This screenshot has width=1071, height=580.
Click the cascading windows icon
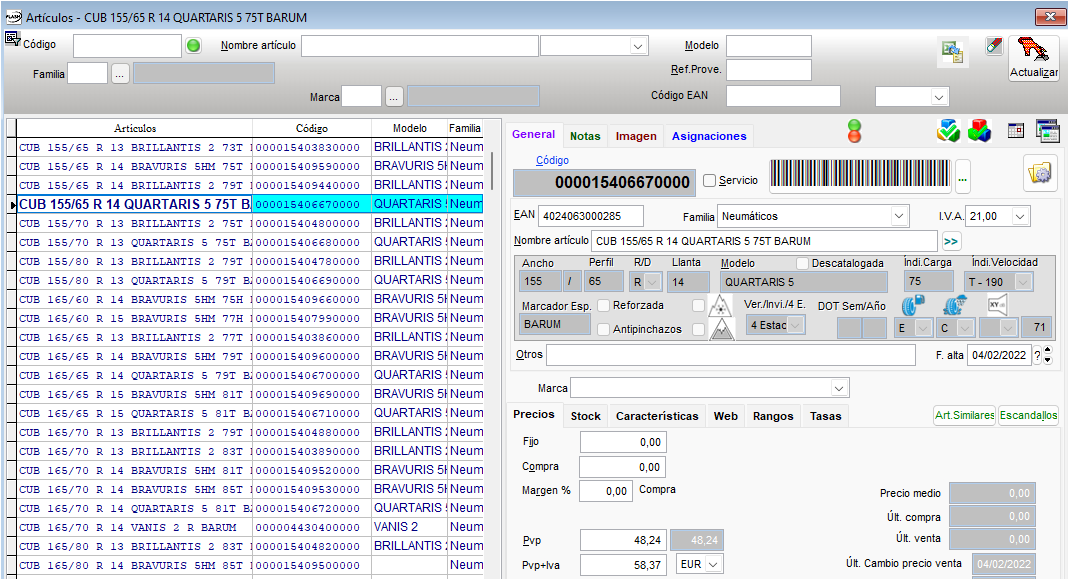(x=1047, y=131)
